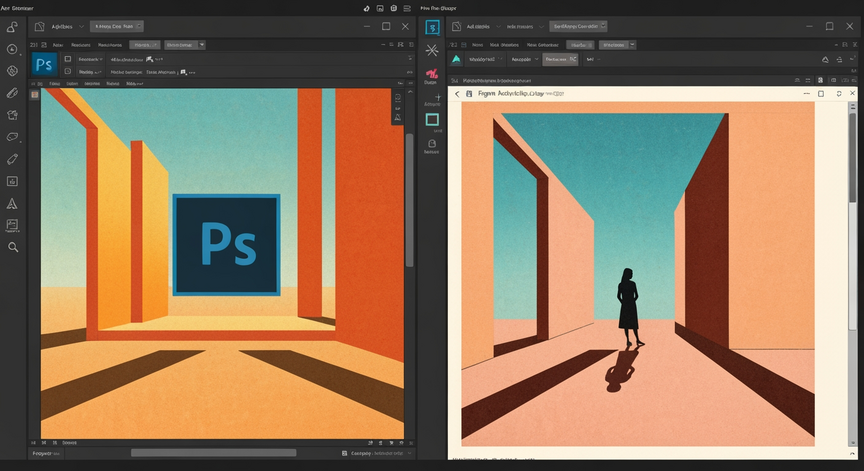Click the second app title in the top system bar

pyautogui.click(x=438, y=8)
